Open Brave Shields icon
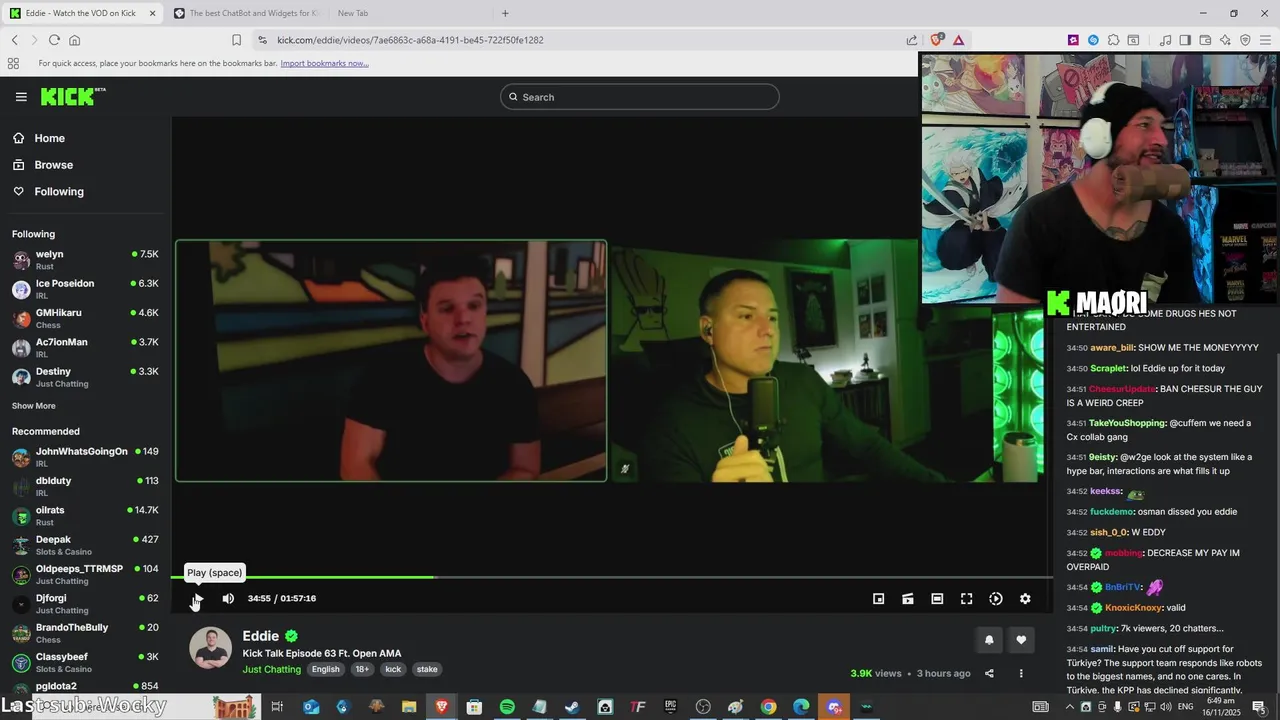This screenshot has height=720, width=1280. tap(937, 40)
